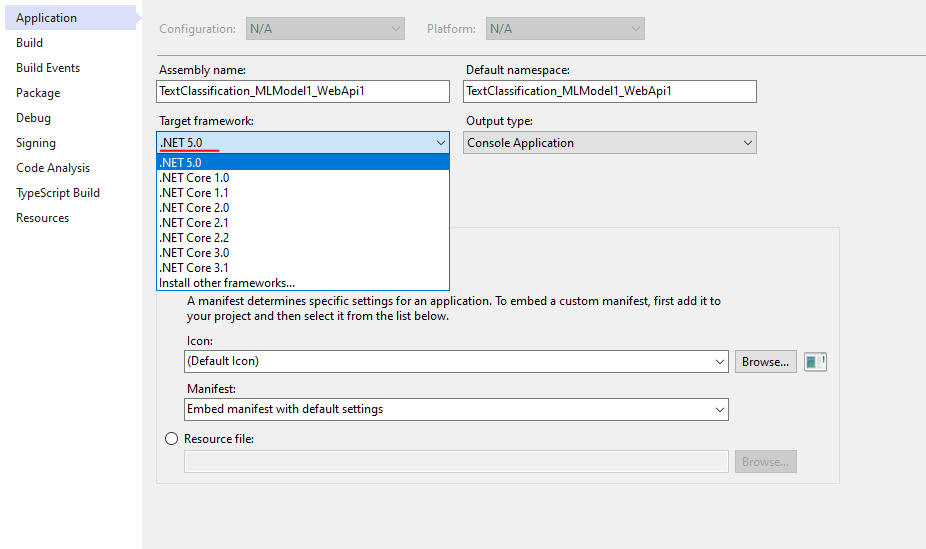
Task: Select Install other frameworks option
Action: [x=303, y=283]
